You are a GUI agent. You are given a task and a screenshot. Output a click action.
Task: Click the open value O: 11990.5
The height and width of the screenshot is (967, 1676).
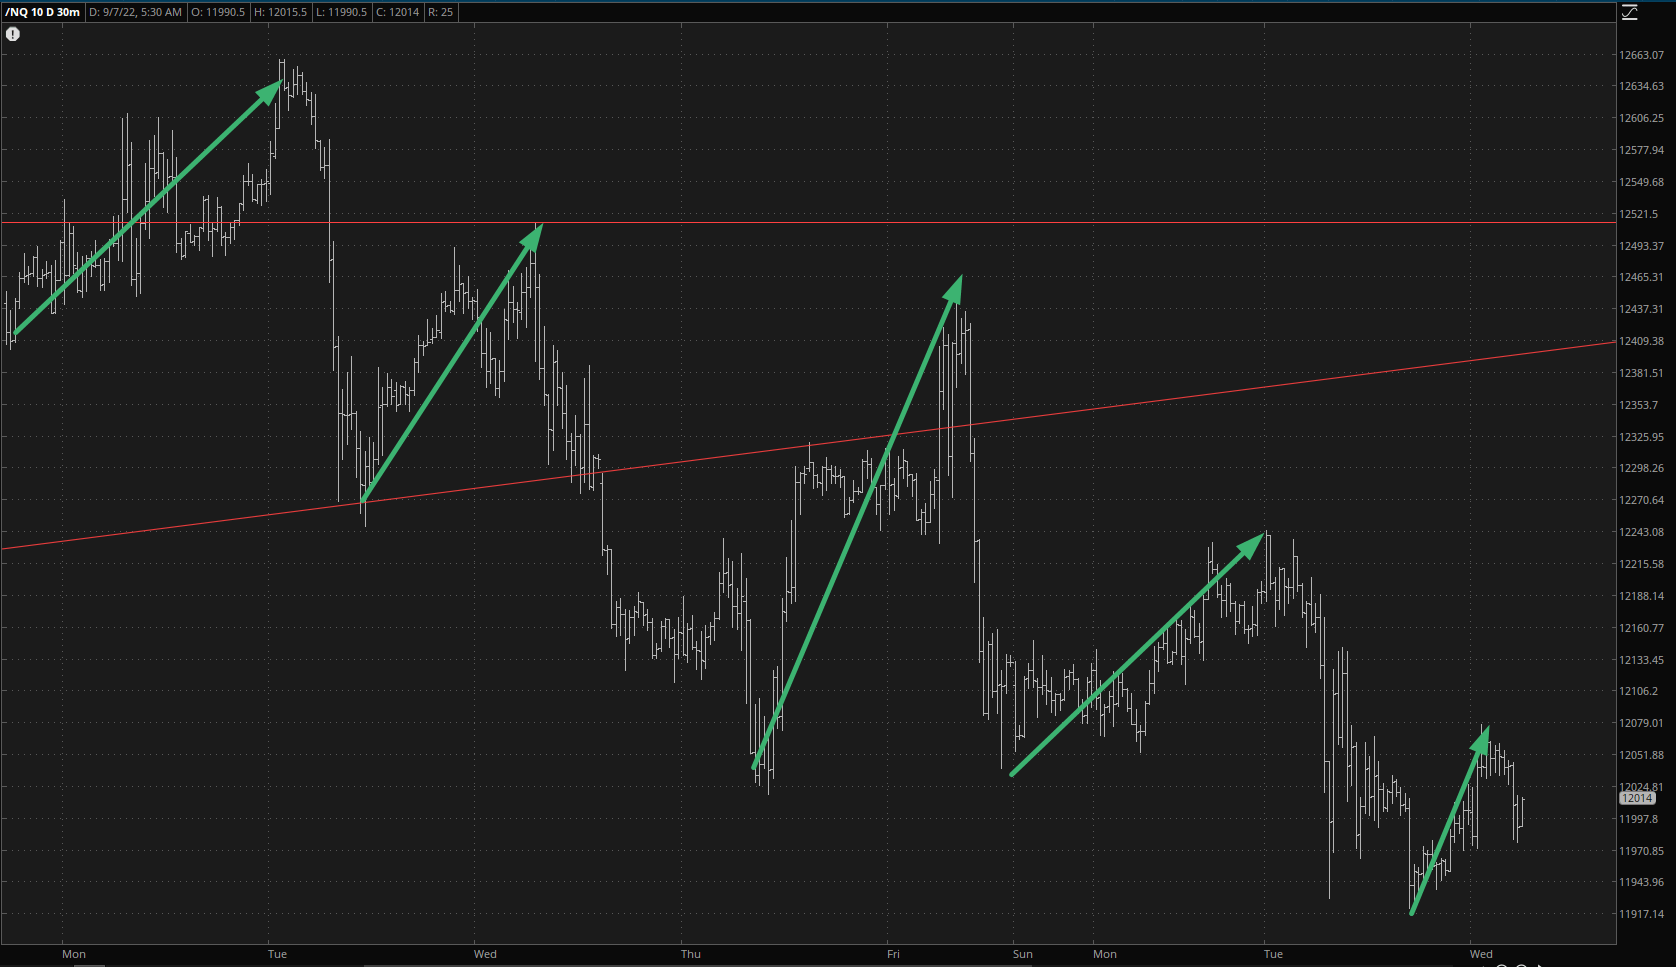218,12
